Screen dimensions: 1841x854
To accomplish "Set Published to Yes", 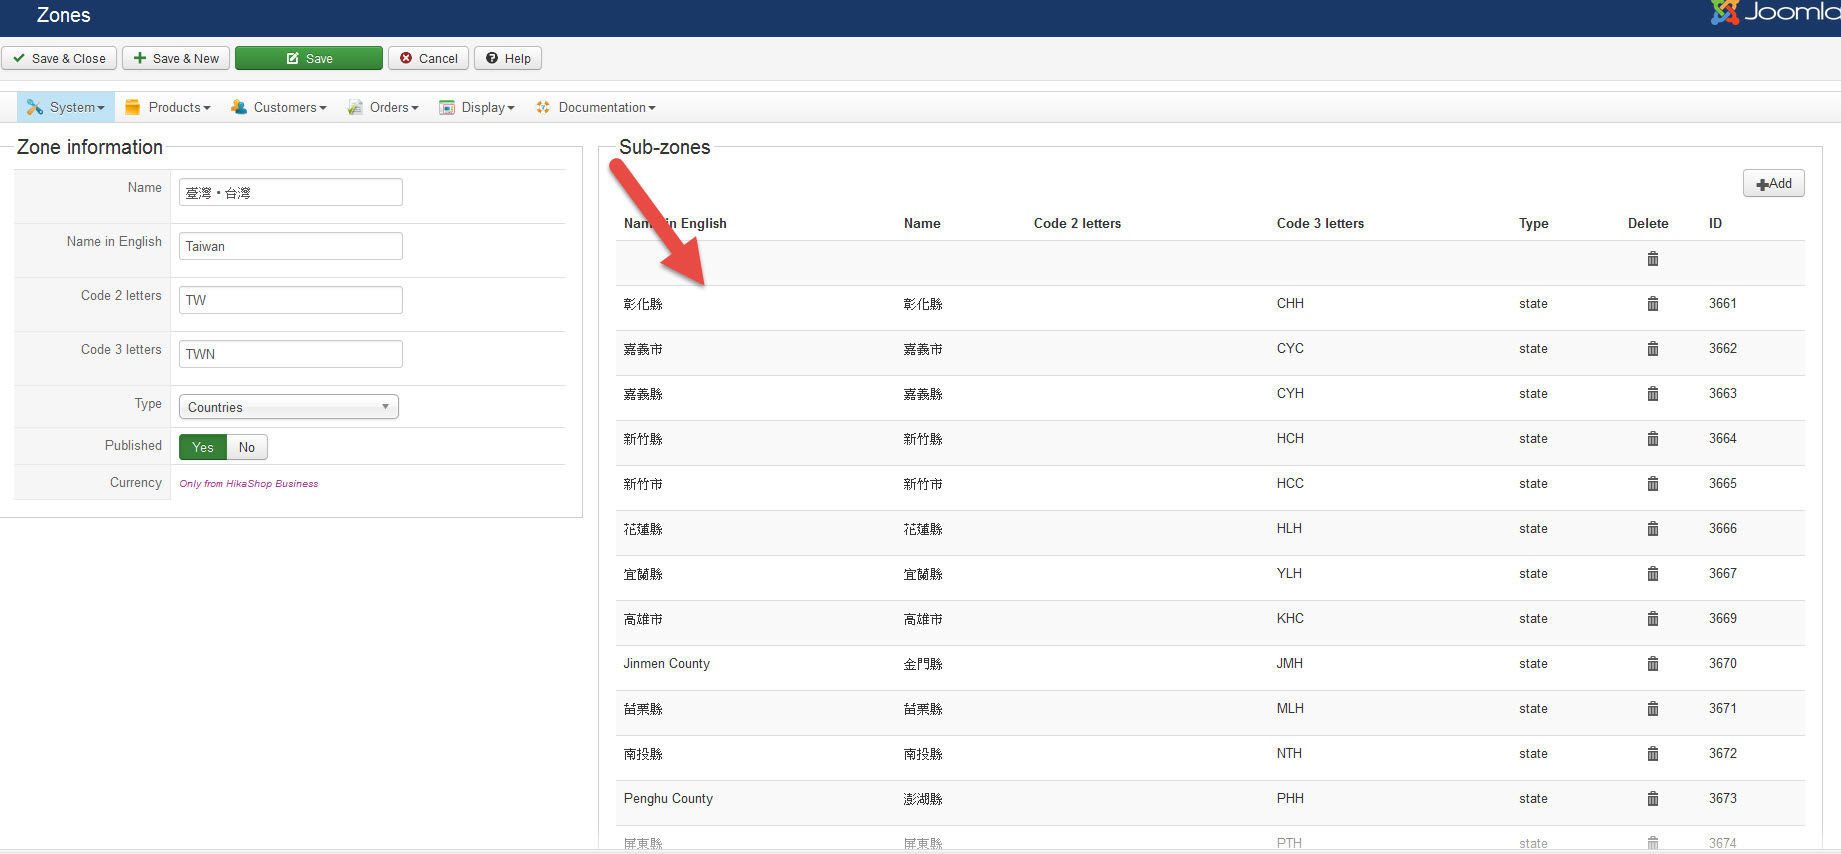I will coord(203,447).
